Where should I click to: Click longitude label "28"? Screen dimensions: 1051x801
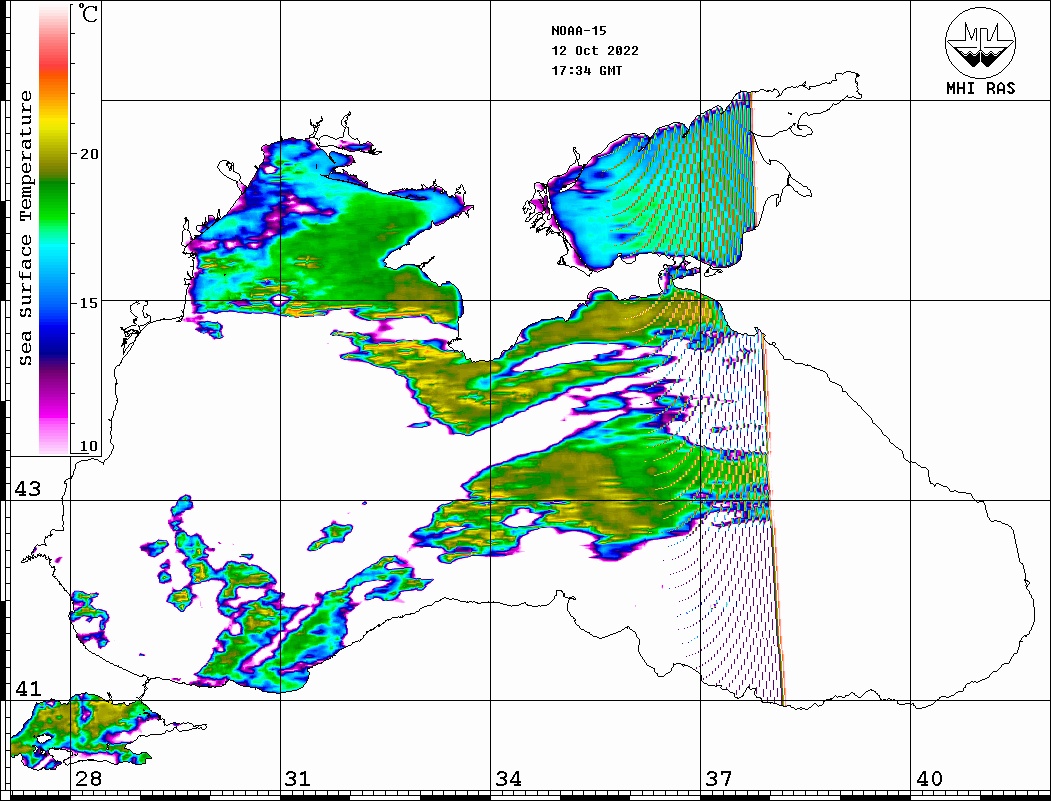point(88,778)
